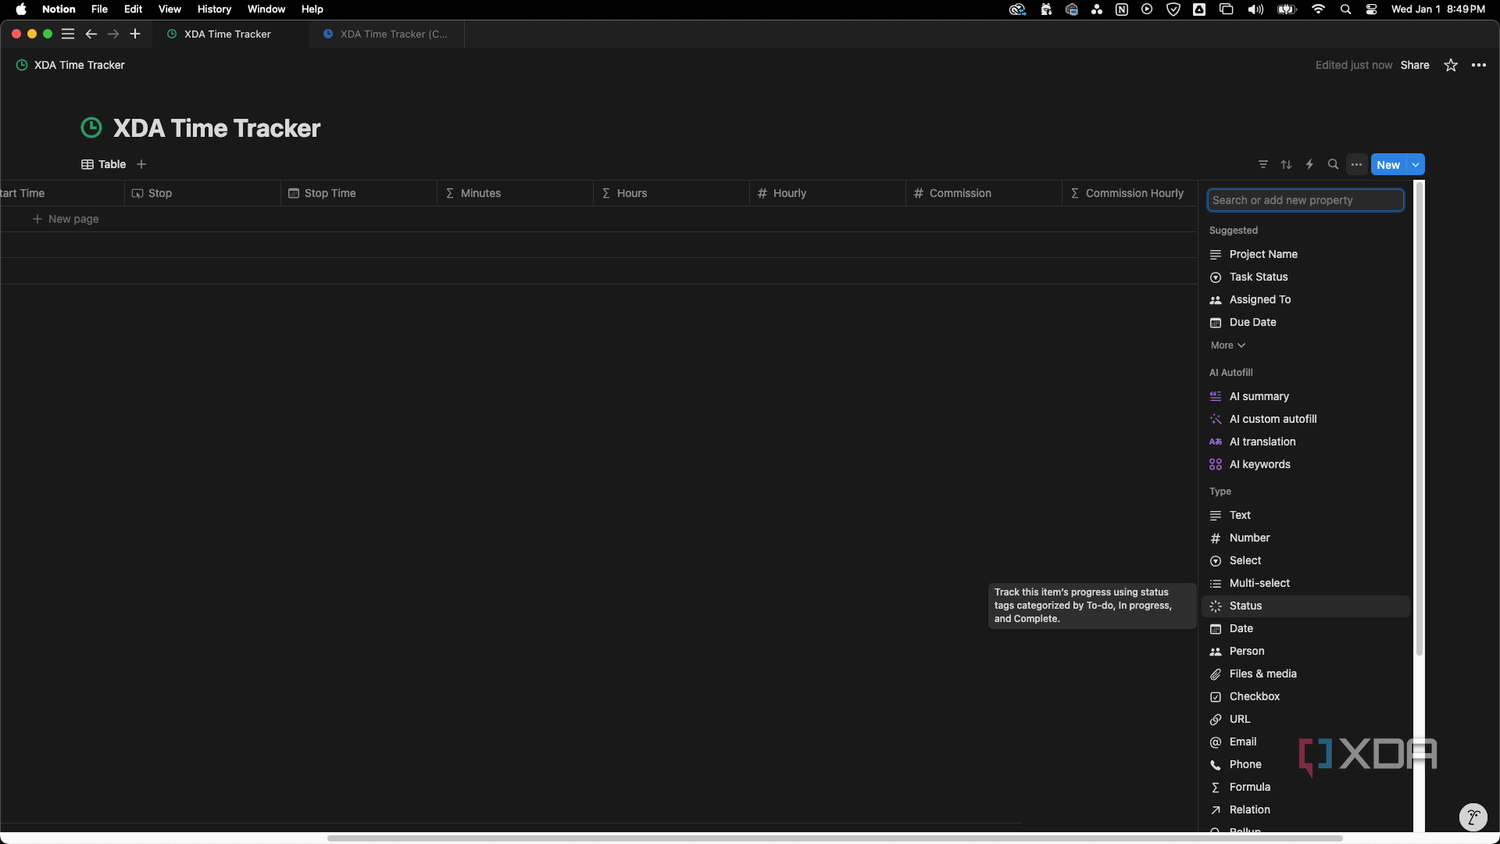This screenshot has height=844, width=1500.
Task: Open the Minutes column header menu
Action: point(515,193)
